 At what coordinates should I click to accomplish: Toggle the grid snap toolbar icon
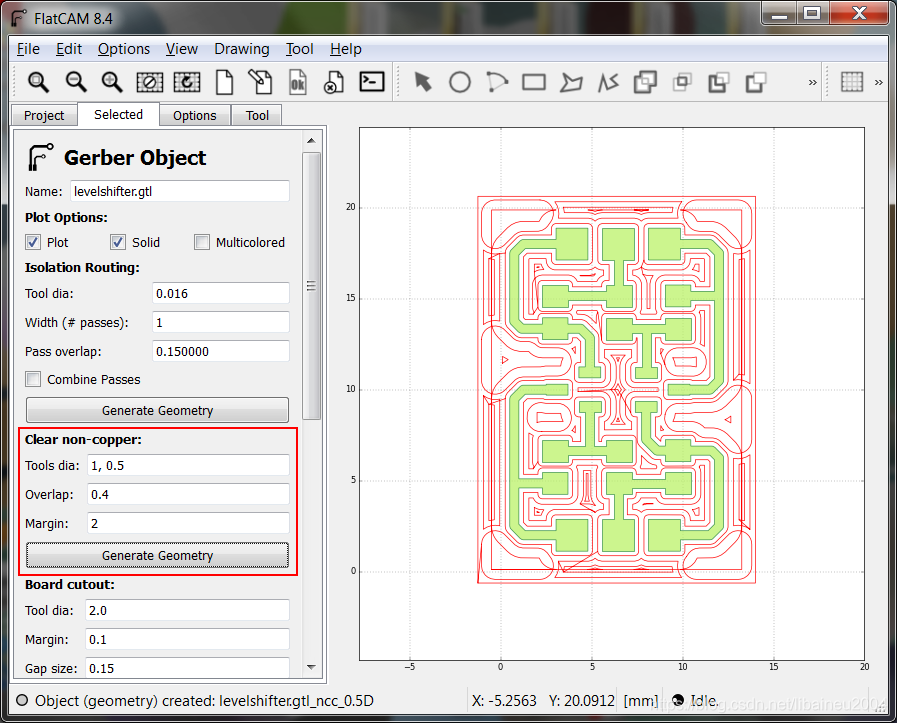(852, 82)
